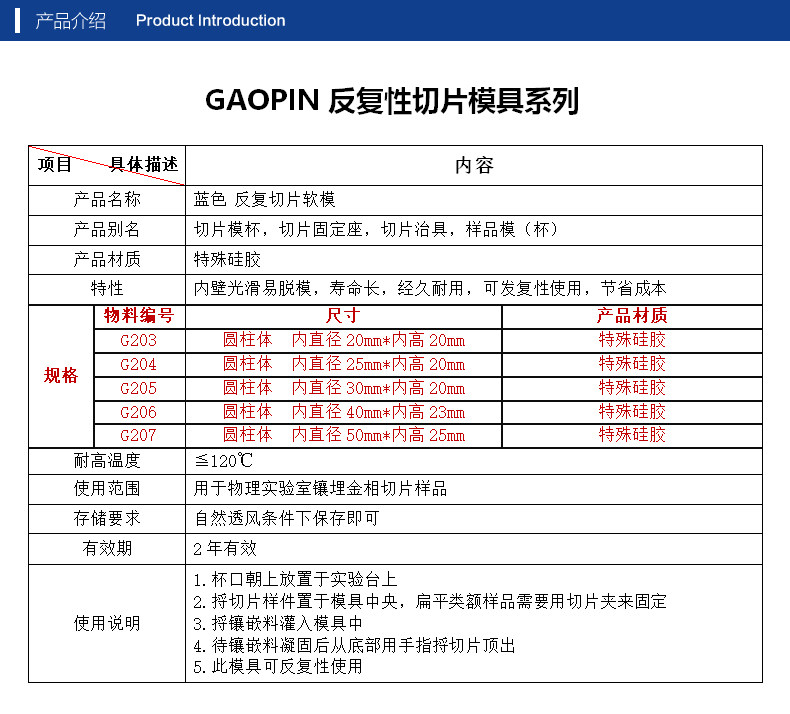This screenshot has width=790, height=714.
Task: Select material code G207
Action: (139, 435)
